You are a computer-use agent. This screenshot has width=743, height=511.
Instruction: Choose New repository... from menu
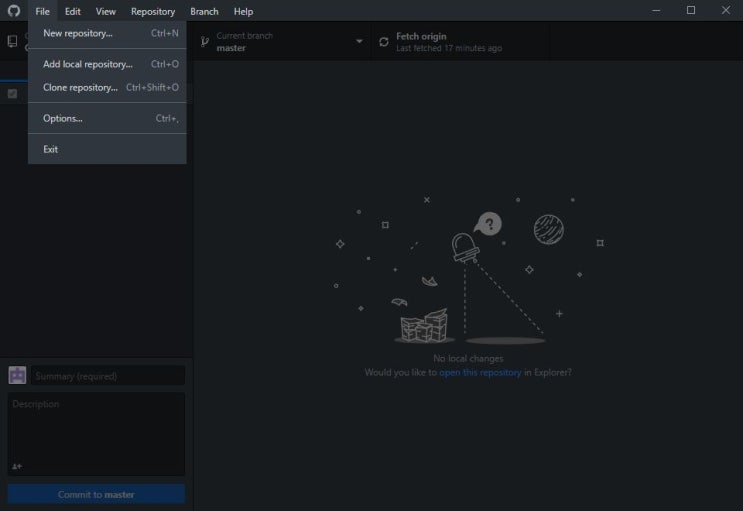click(x=108, y=33)
